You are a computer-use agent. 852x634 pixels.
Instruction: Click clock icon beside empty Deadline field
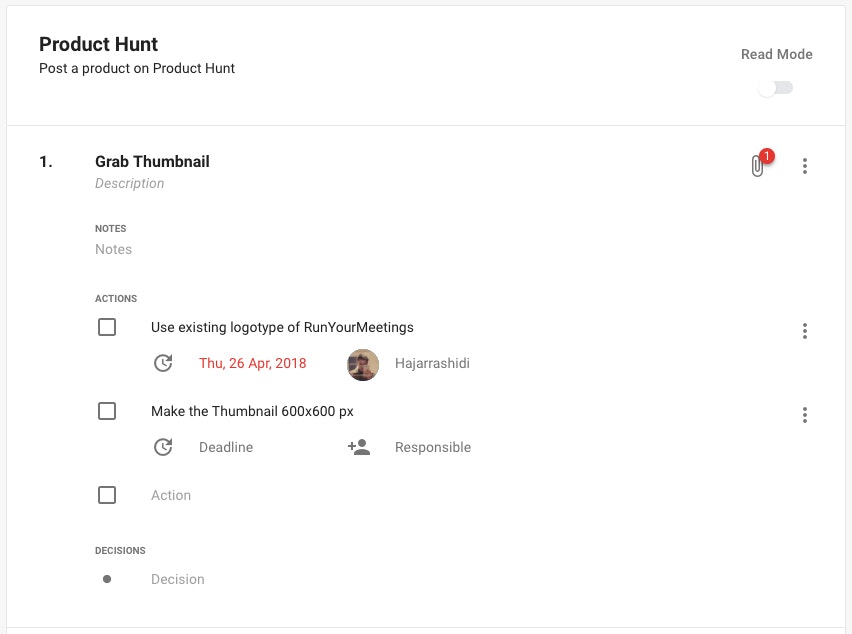[163, 447]
